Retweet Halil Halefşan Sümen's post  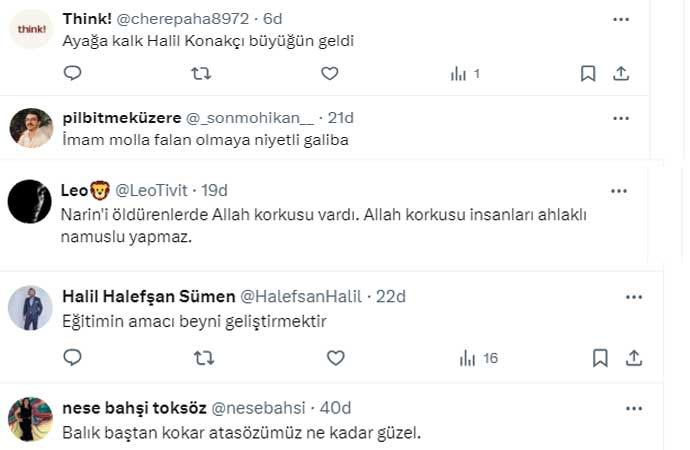point(202,358)
